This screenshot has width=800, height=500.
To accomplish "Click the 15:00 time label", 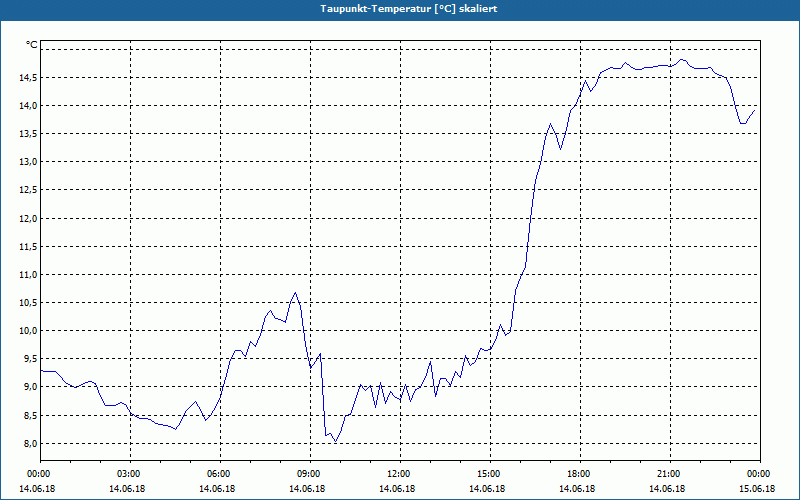I will coord(490,474).
